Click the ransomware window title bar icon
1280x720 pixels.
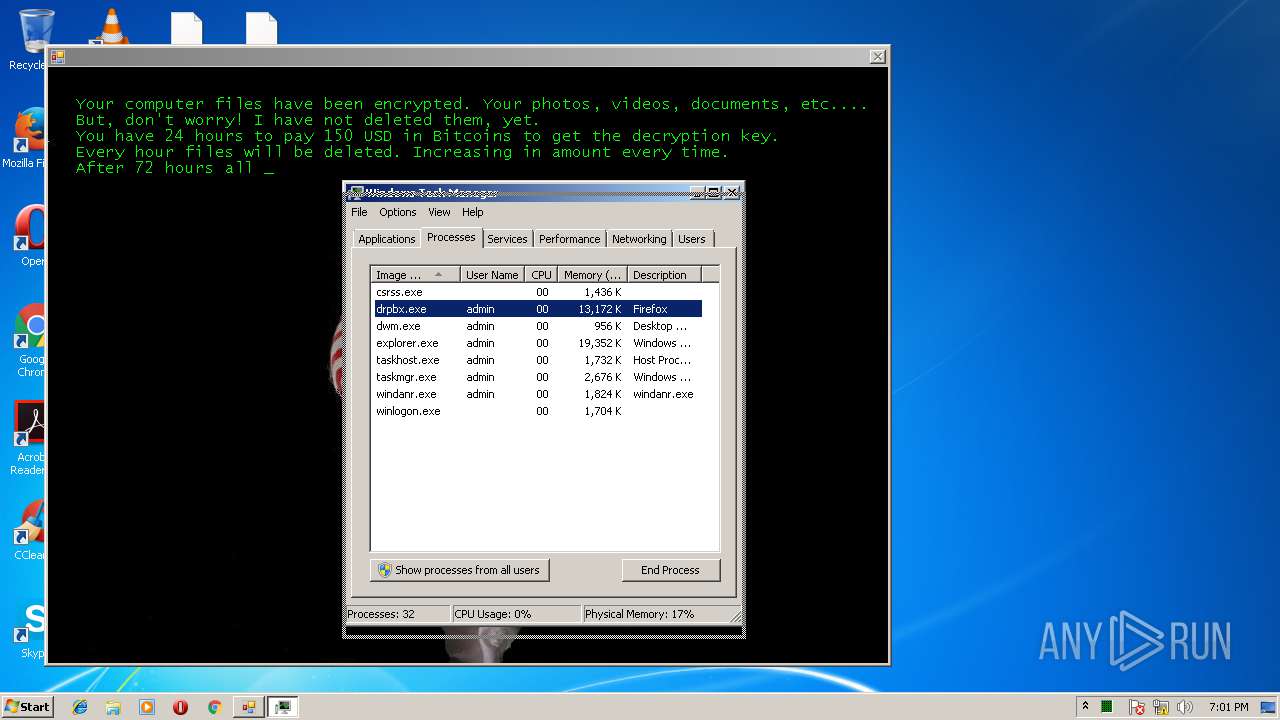pyautogui.click(x=58, y=57)
